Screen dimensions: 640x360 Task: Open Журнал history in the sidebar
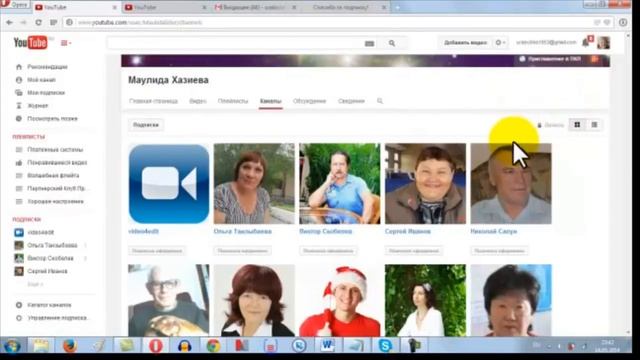pos(37,106)
